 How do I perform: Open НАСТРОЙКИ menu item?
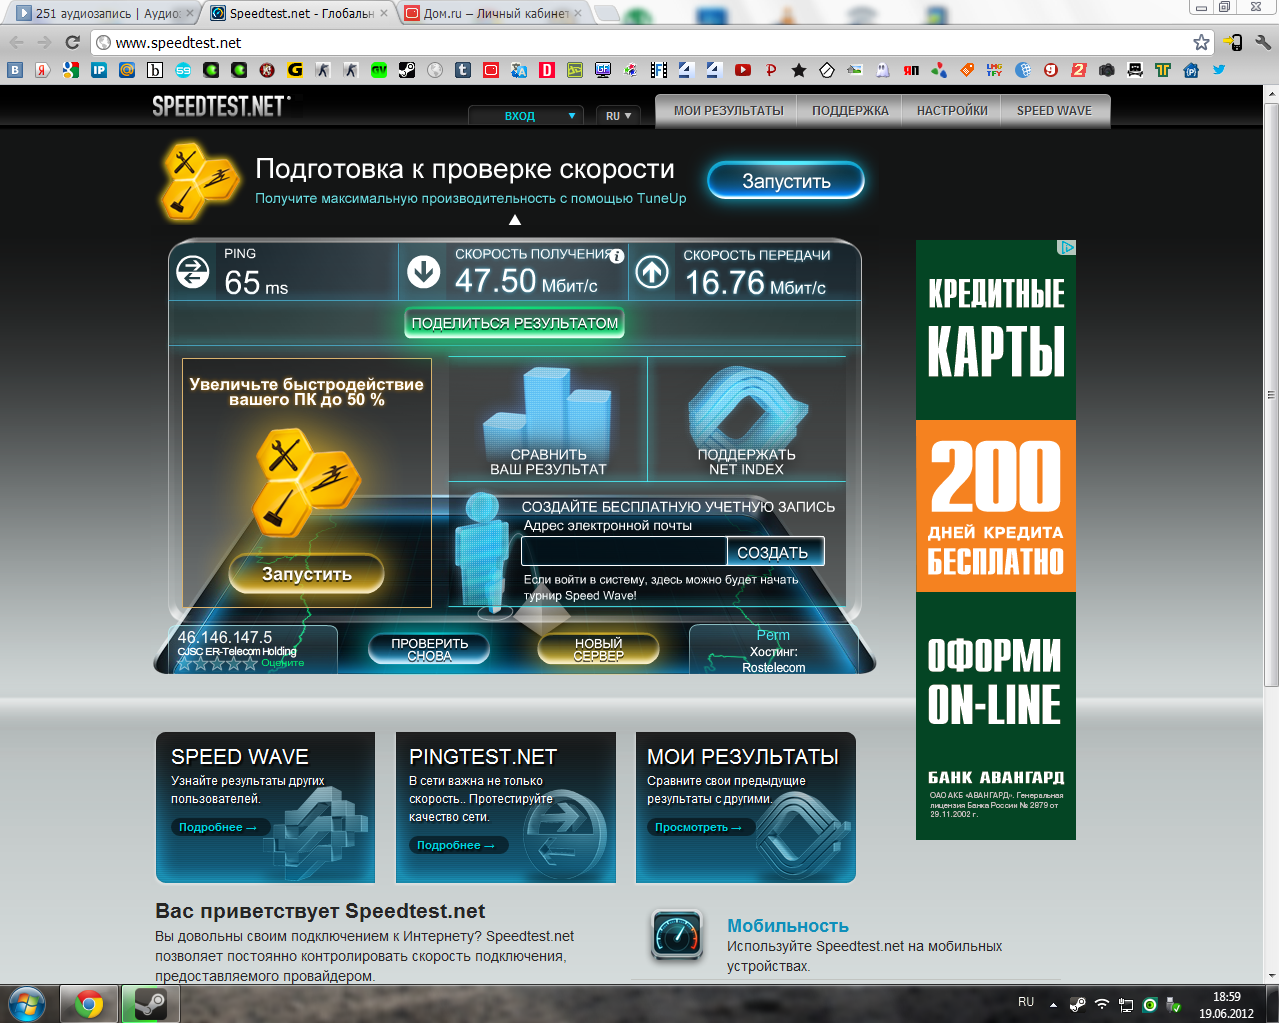point(952,111)
